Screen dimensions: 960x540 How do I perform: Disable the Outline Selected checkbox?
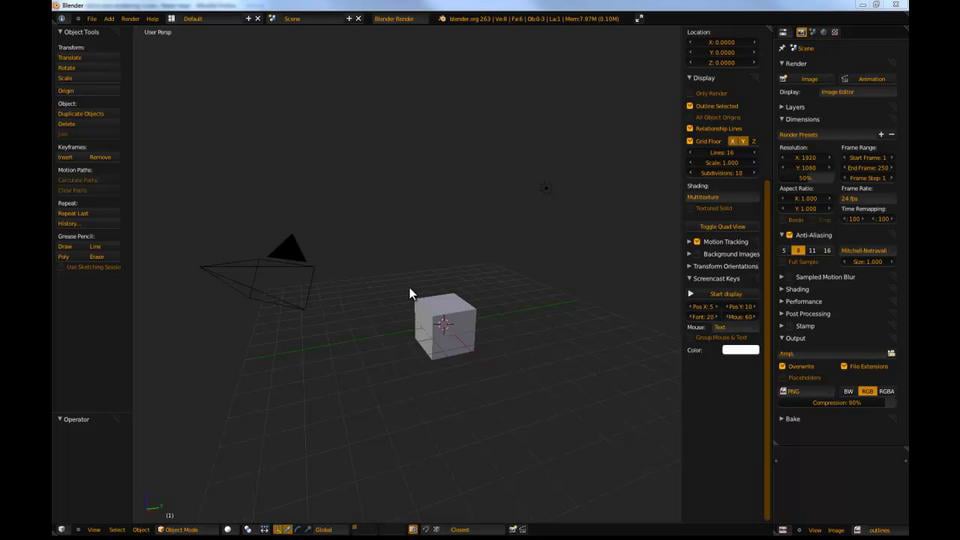coord(690,106)
